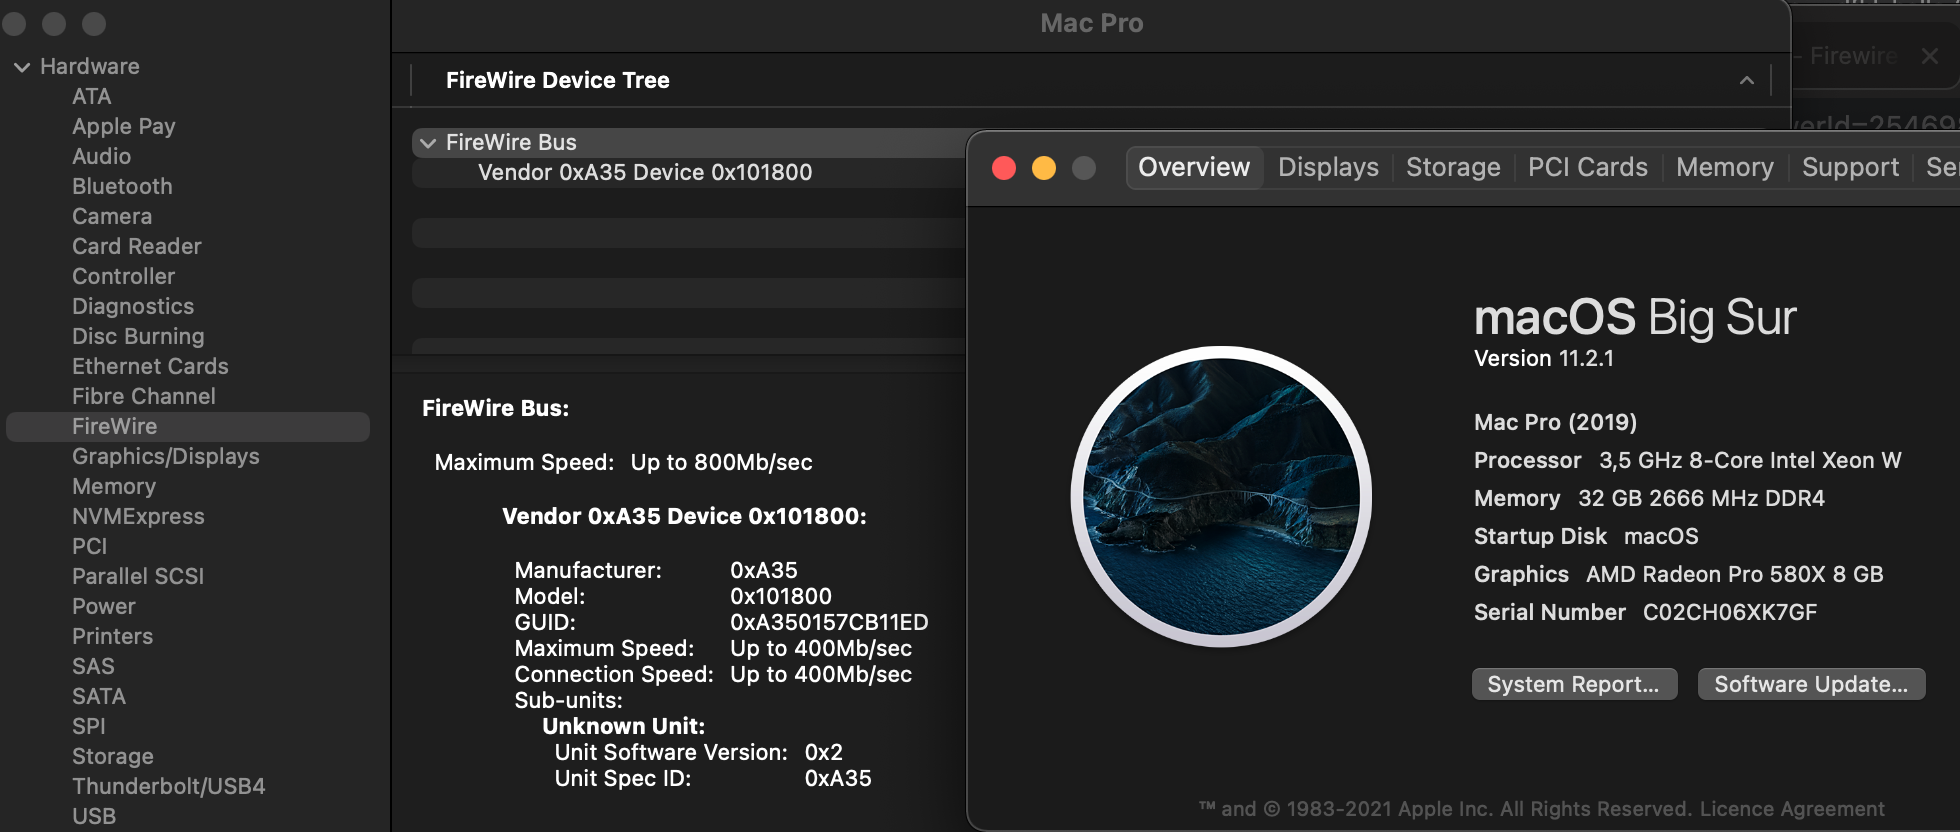Switch to the Memory tab in About This Mac
This screenshot has height=832, width=1960.
pyautogui.click(x=1724, y=167)
